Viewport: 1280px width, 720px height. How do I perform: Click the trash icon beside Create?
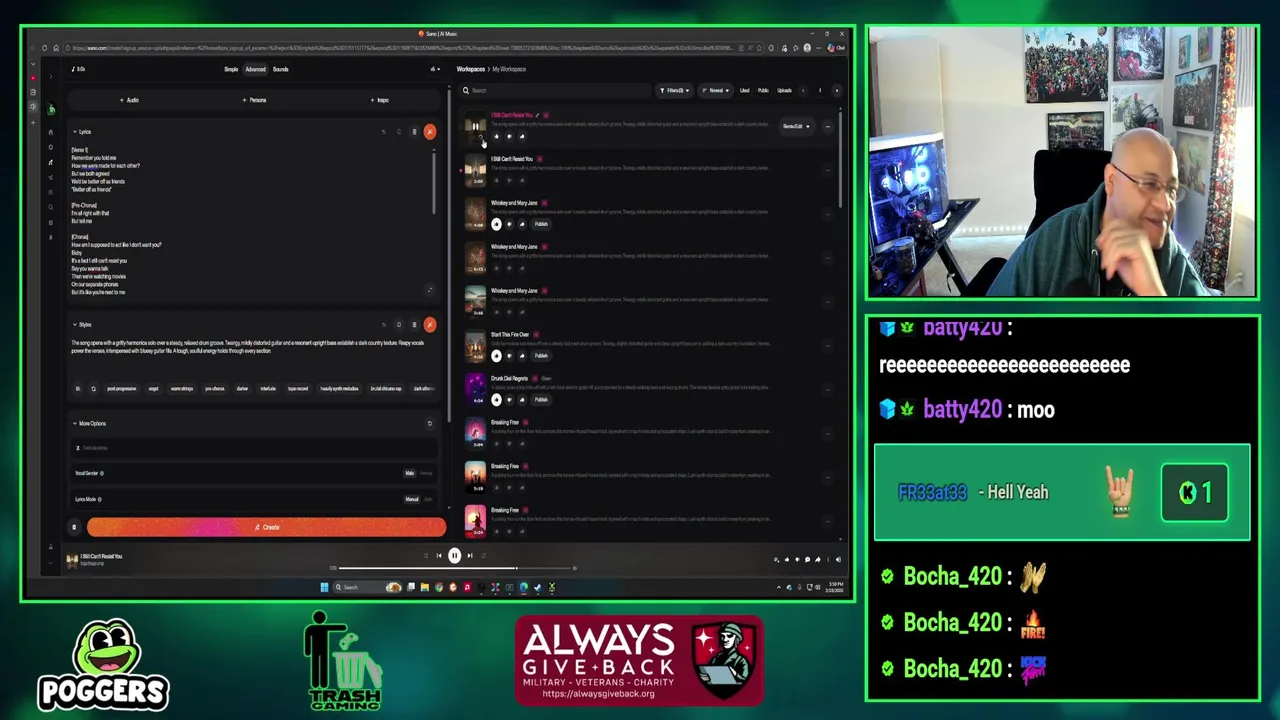pyautogui.click(x=74, y=527)
